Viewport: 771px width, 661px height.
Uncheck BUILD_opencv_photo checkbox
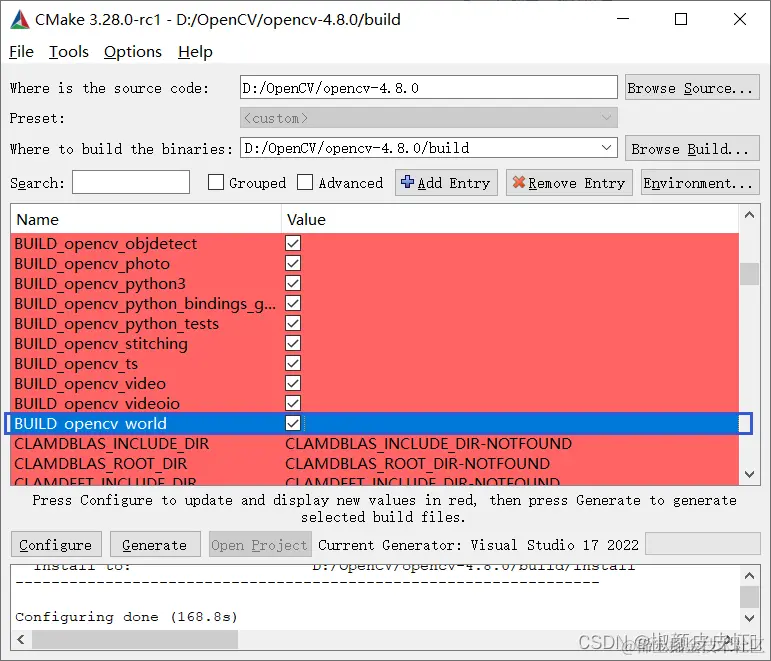point(293,264)
